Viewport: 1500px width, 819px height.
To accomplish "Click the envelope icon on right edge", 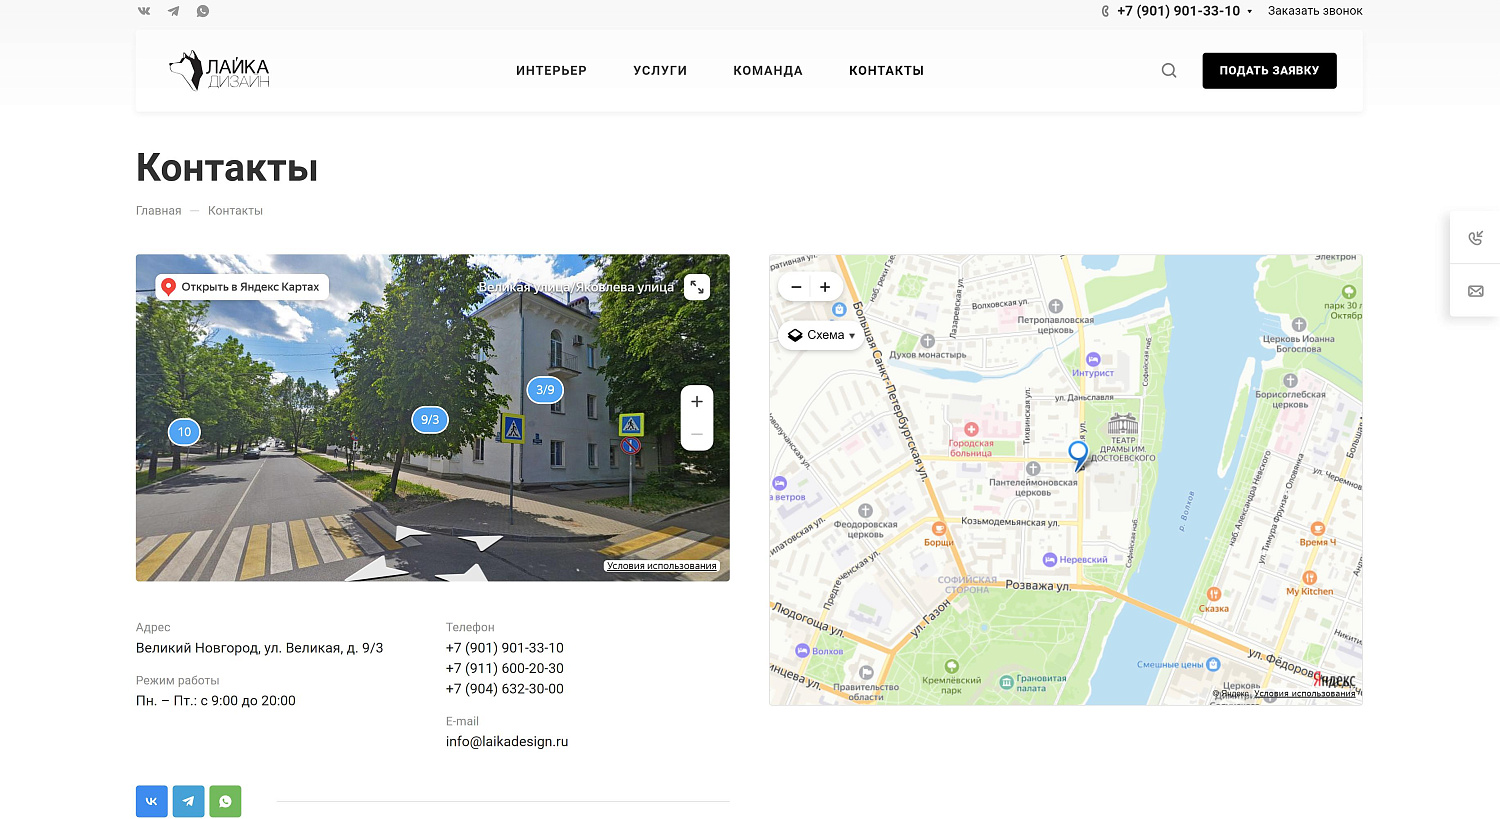I will point(1475,291).
